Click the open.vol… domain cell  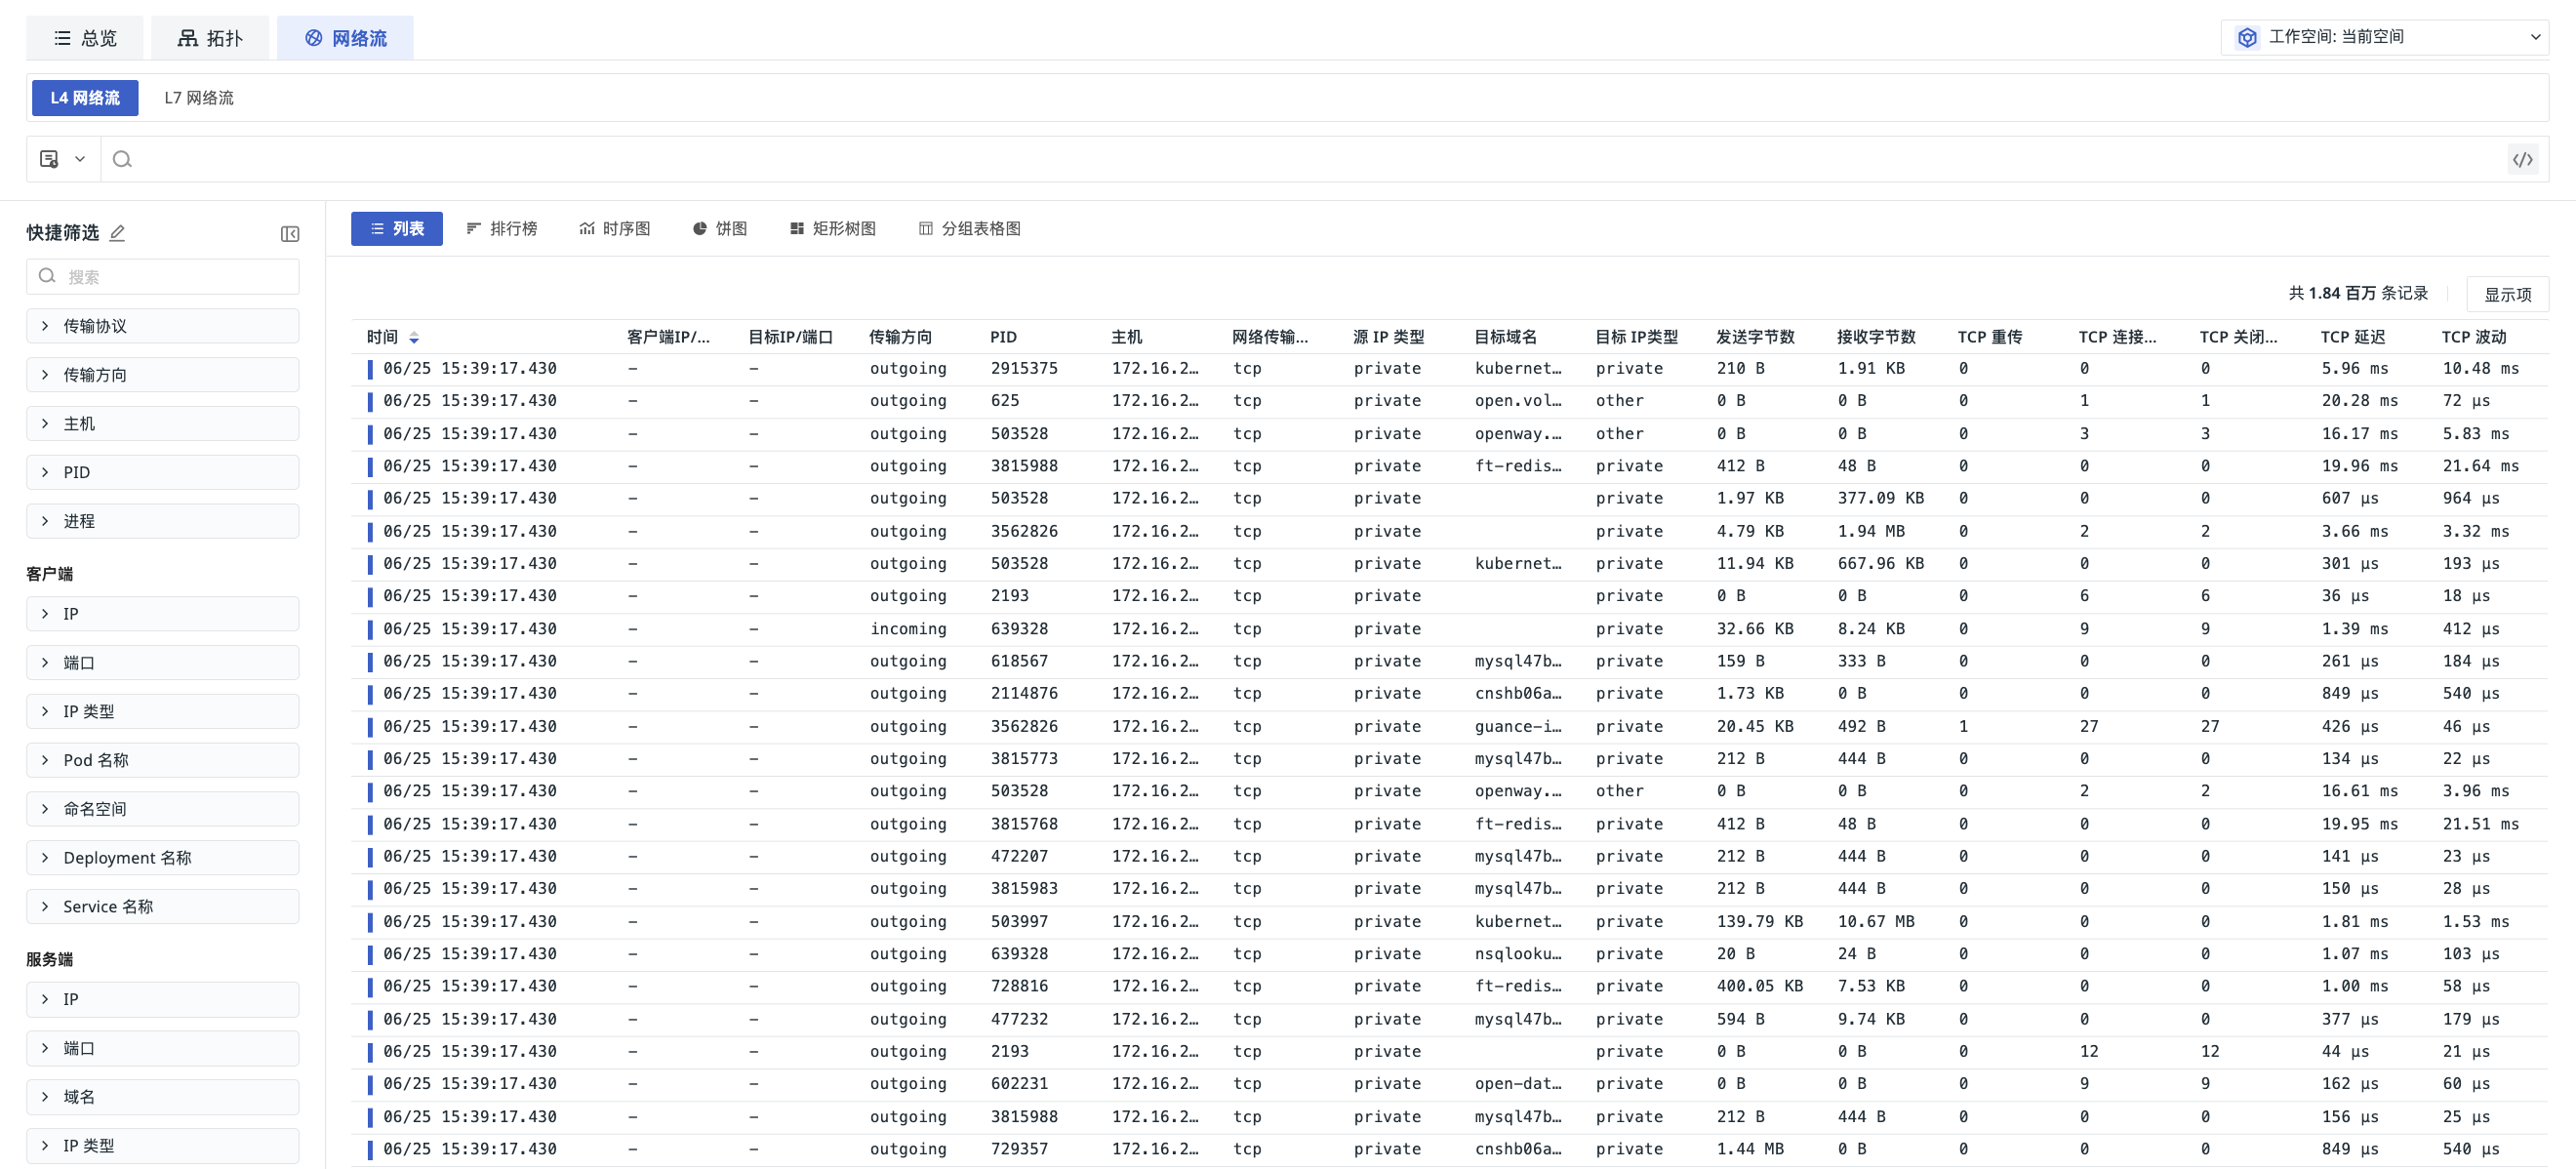1517,401
